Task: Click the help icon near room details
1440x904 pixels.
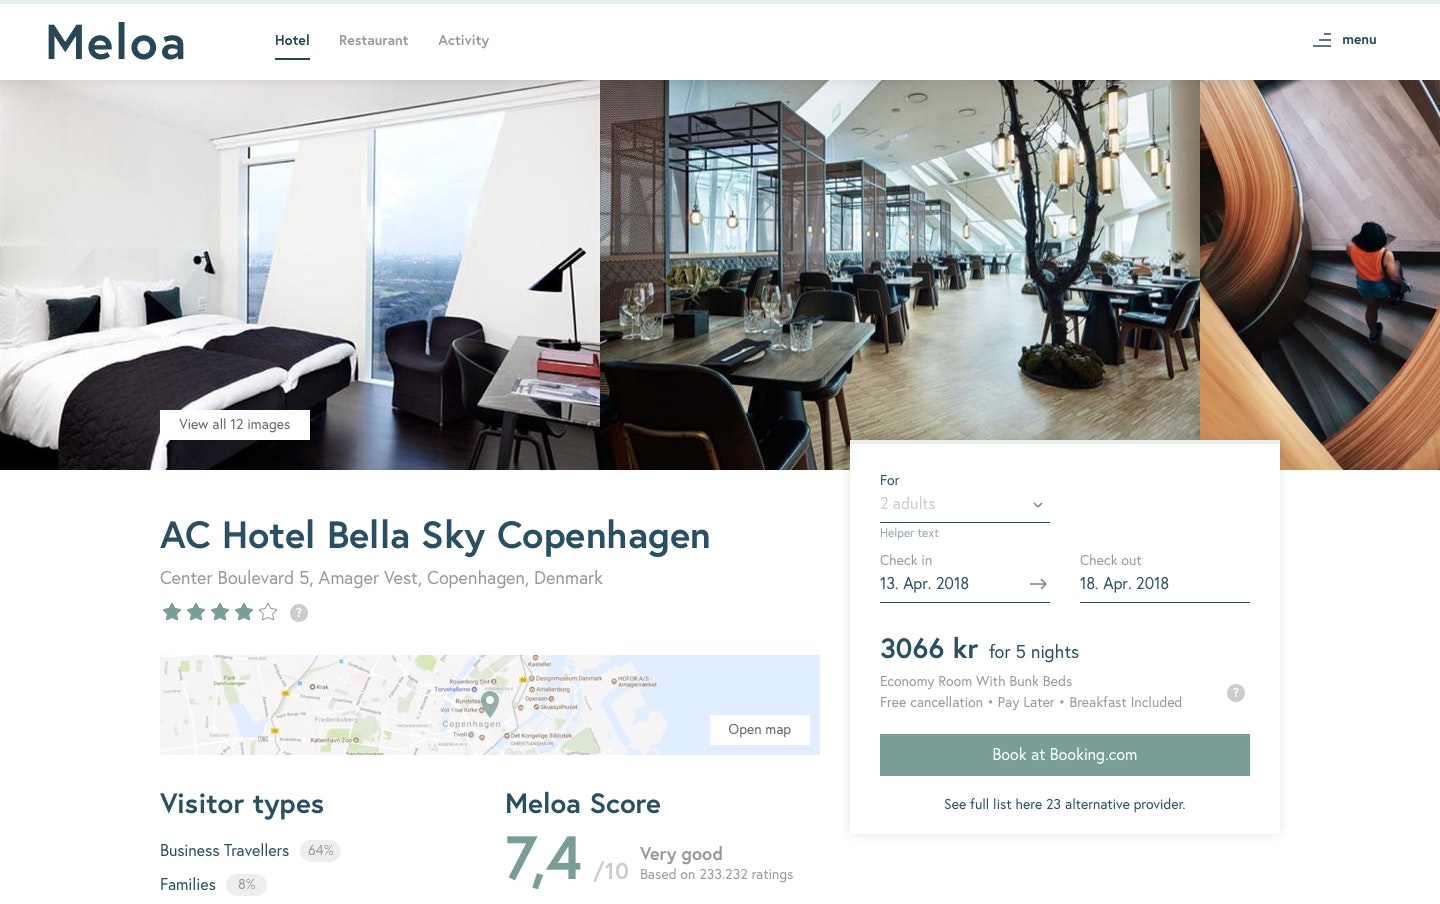Action: click(x=1236, y=693)
